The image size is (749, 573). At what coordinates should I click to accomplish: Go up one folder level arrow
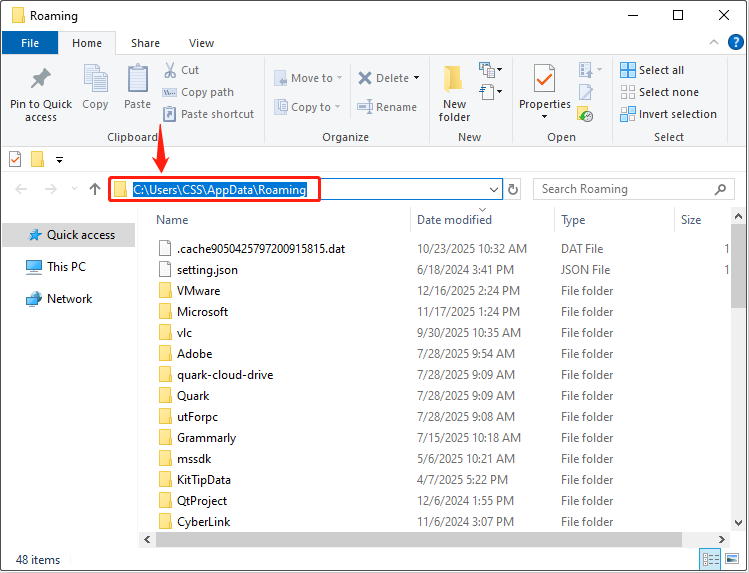95,189
